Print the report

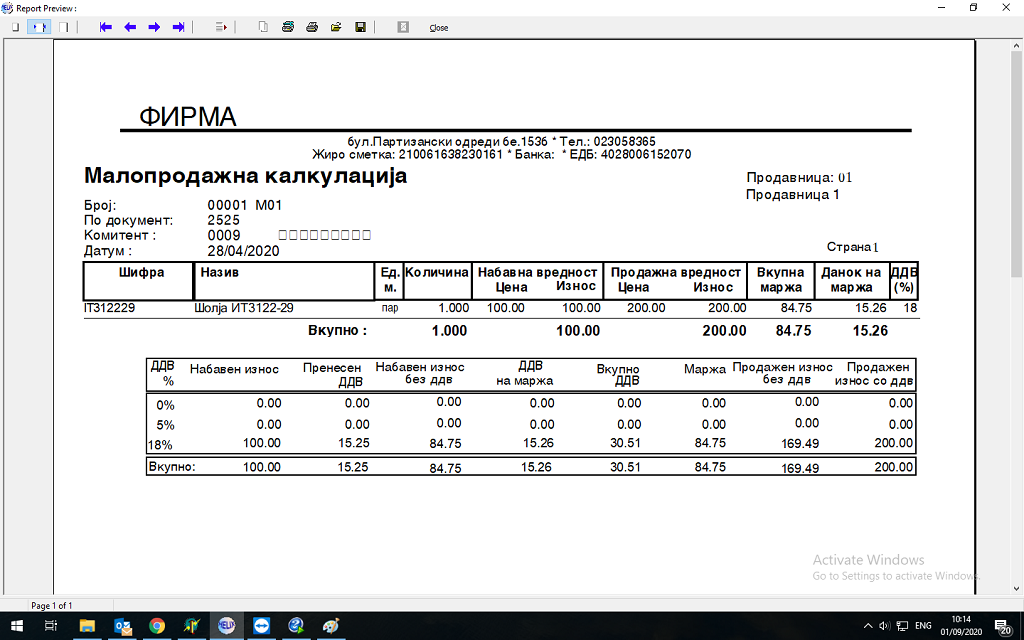312,27
